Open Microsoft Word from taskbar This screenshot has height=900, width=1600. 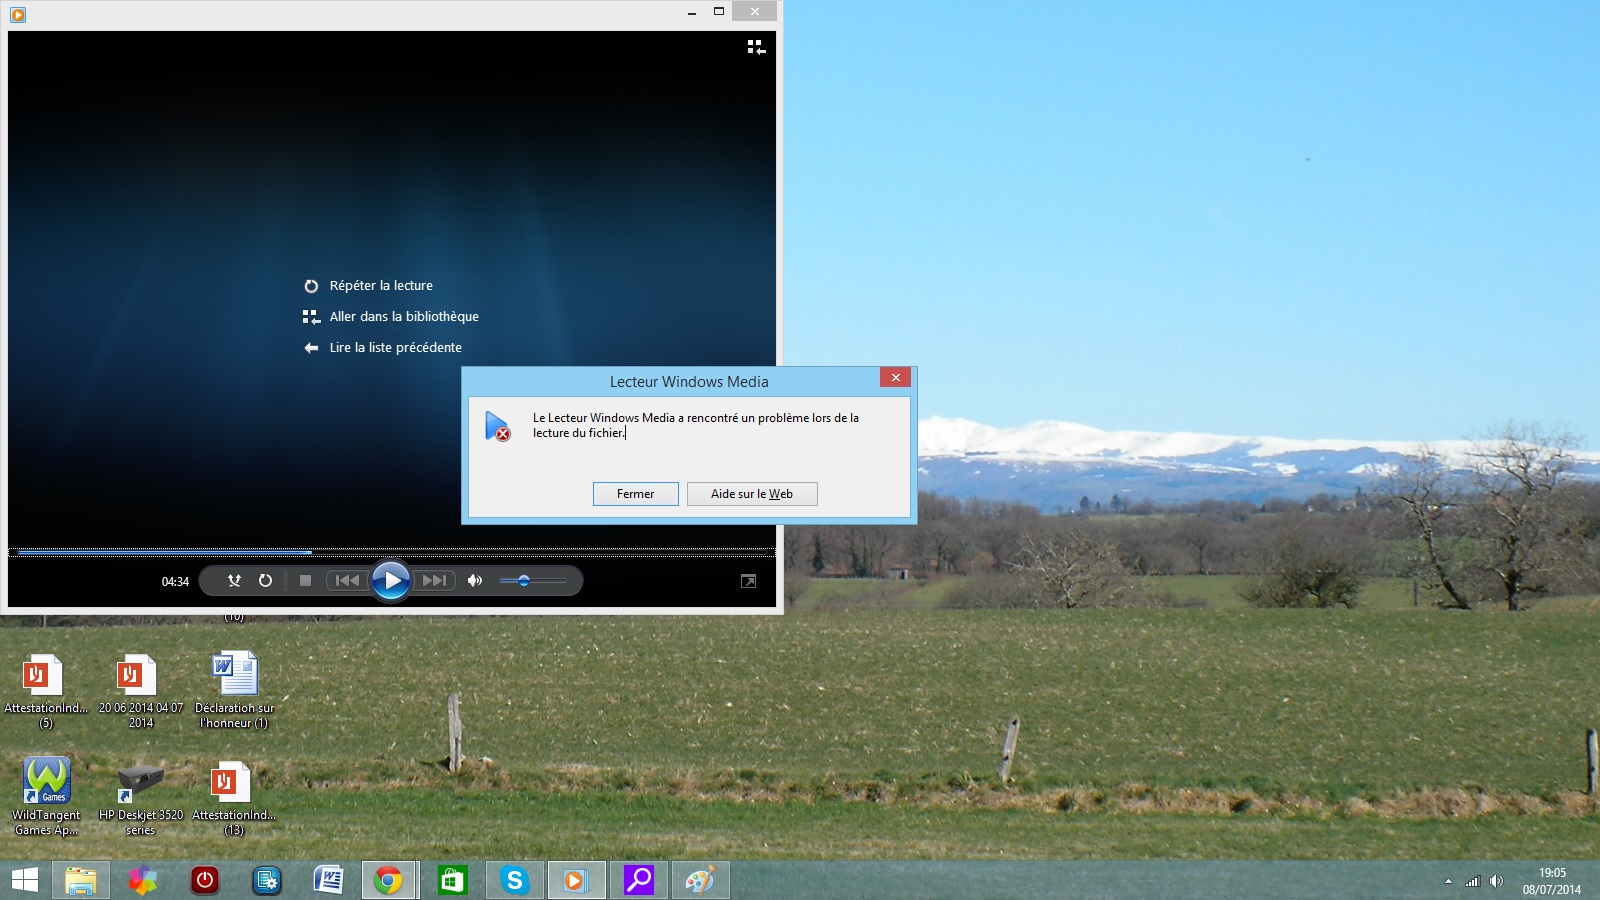329,880
